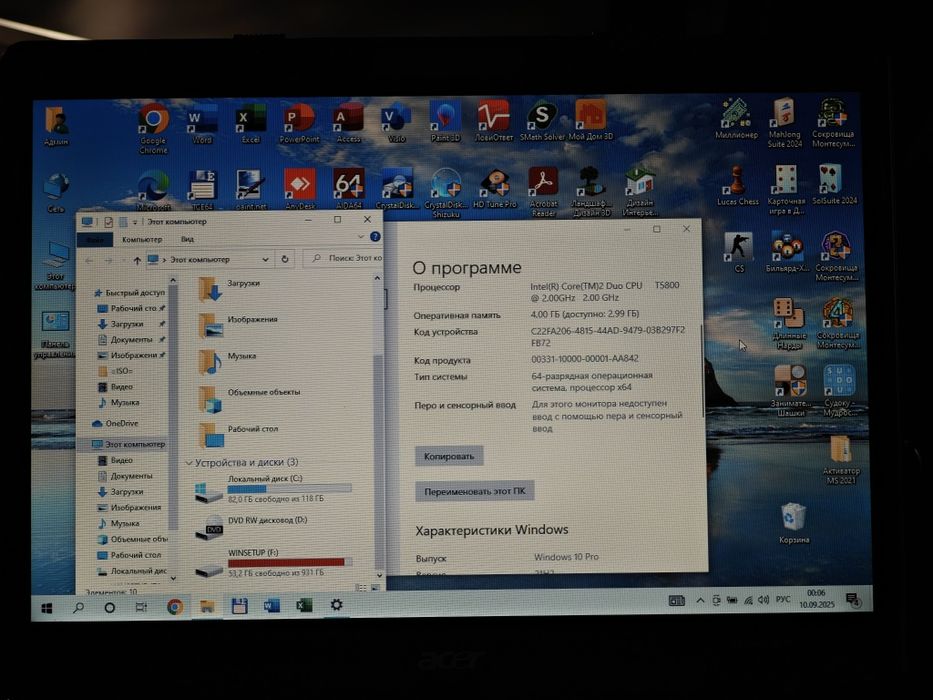The width and height of the screenshot is (933, 700).
Task: Select the WINSETUP (F:) drive
Action: click(274, 563)
